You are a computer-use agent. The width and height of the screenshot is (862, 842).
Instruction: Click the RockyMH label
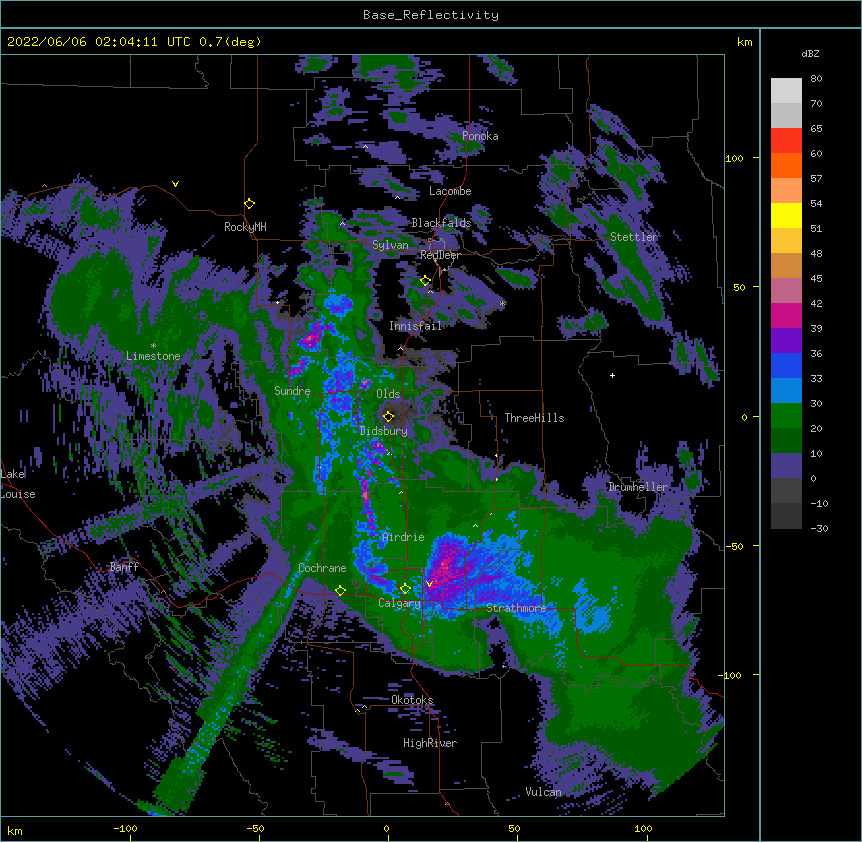coord(245,227)
